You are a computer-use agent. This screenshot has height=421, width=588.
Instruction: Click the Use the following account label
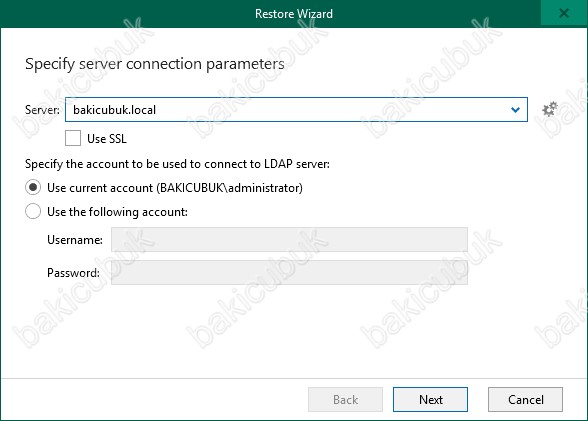[117, 212]
